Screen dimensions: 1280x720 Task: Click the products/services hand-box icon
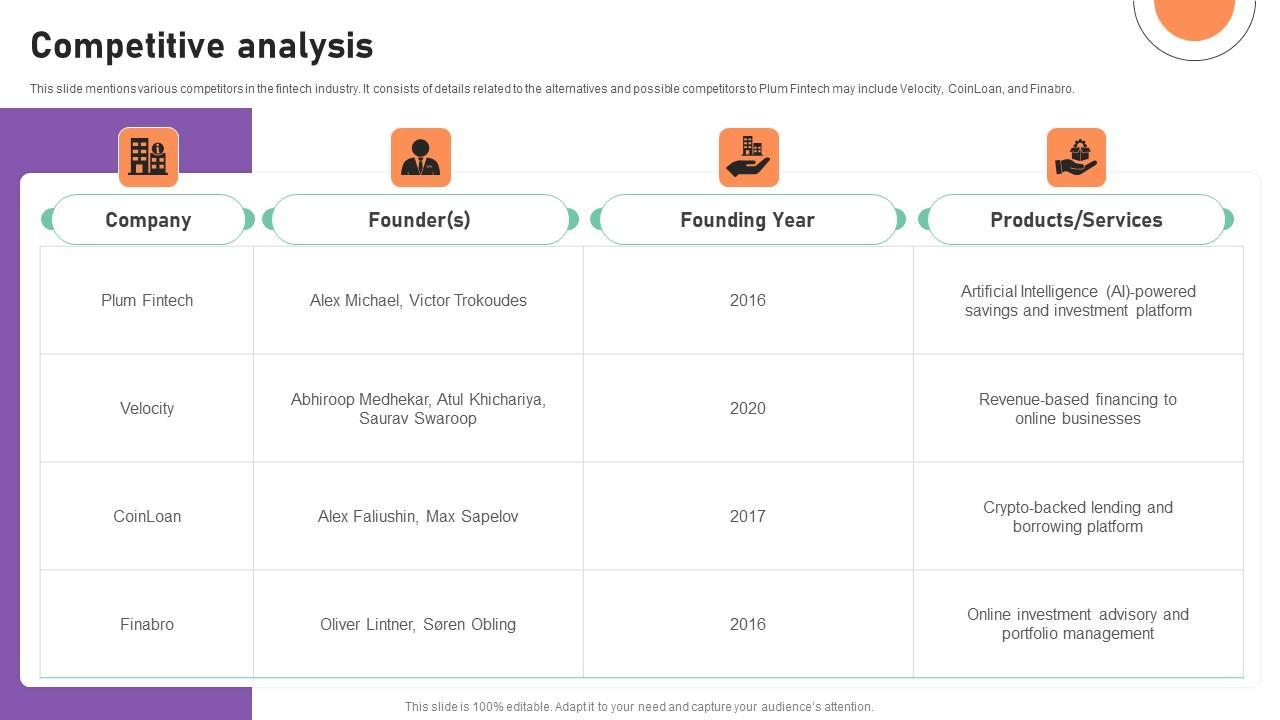click(x=1076, y=157)
